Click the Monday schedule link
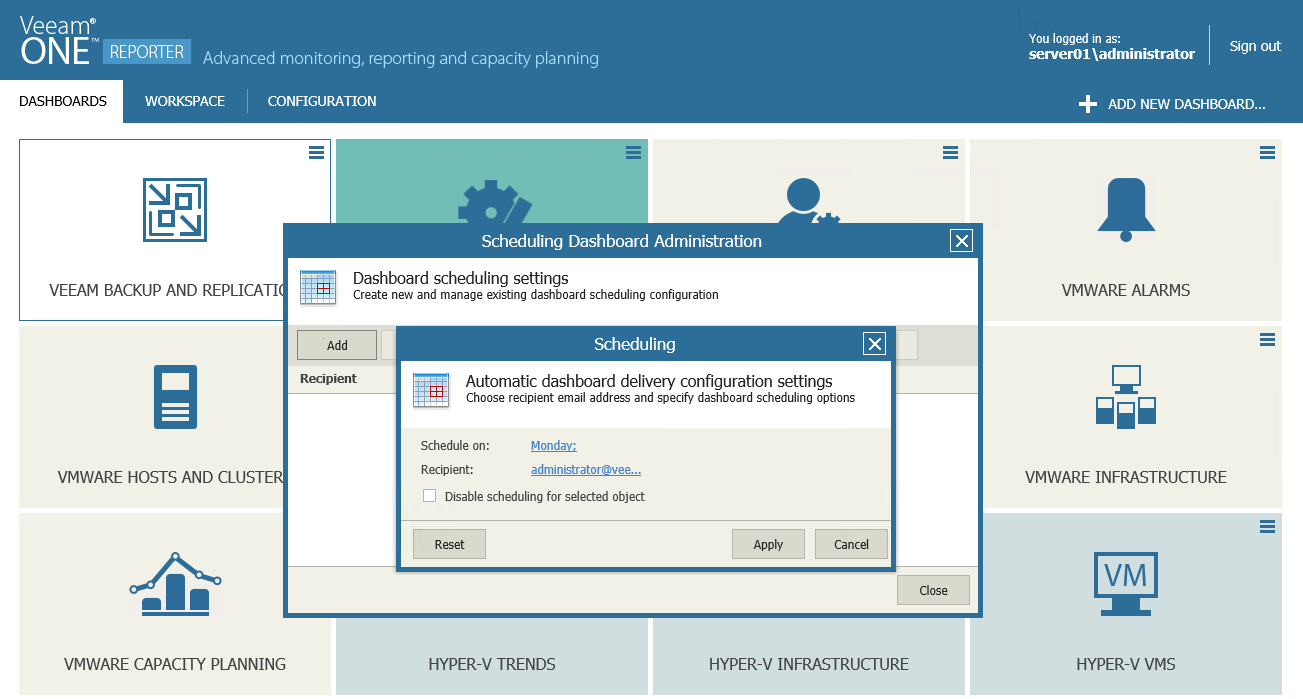The width and height of the screenshot is (1303, 699). point(554,446)
